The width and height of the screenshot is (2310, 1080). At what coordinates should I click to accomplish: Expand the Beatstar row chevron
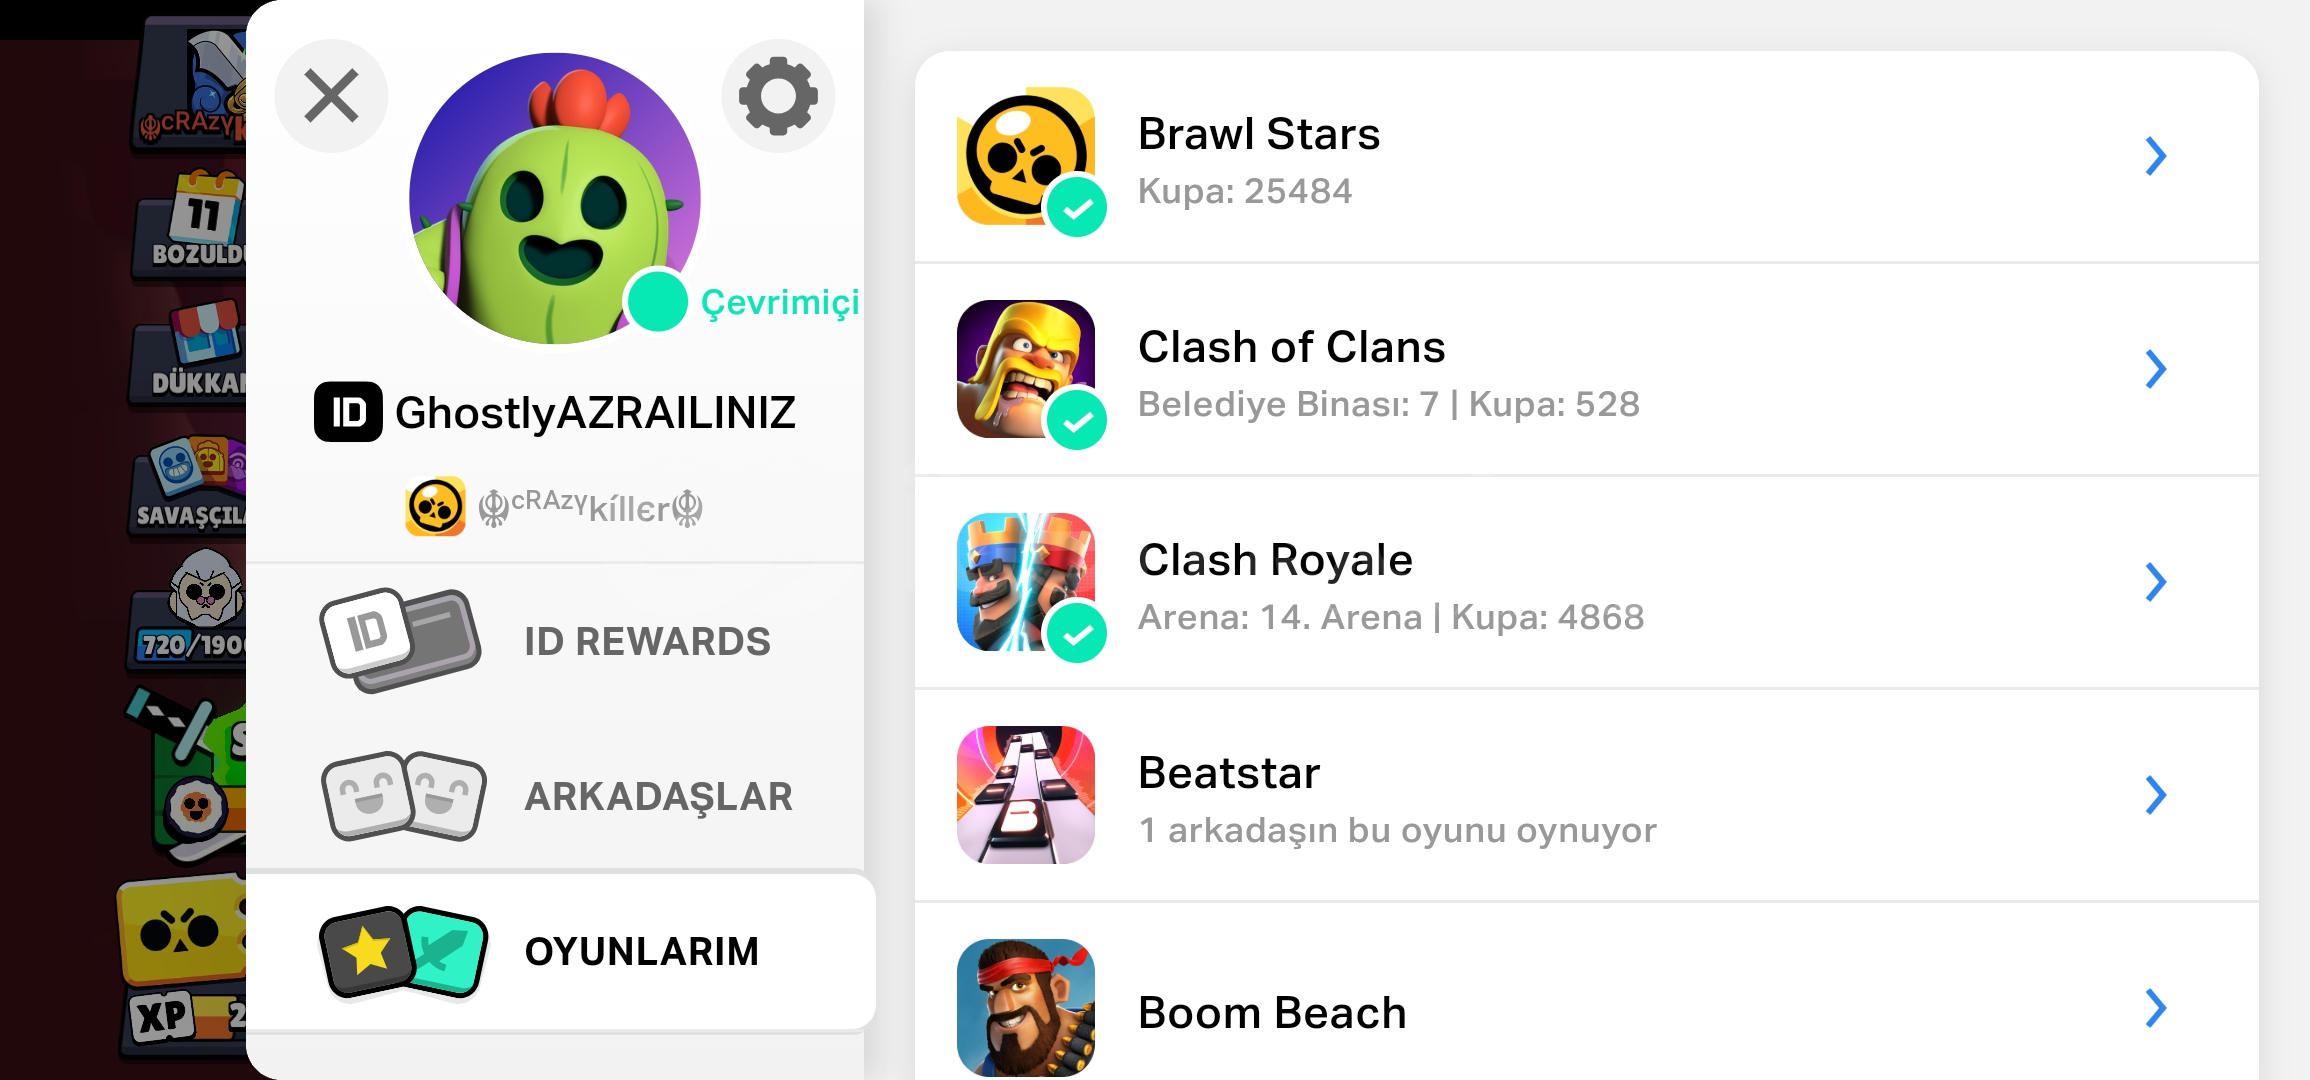[x=2155, y=795]
